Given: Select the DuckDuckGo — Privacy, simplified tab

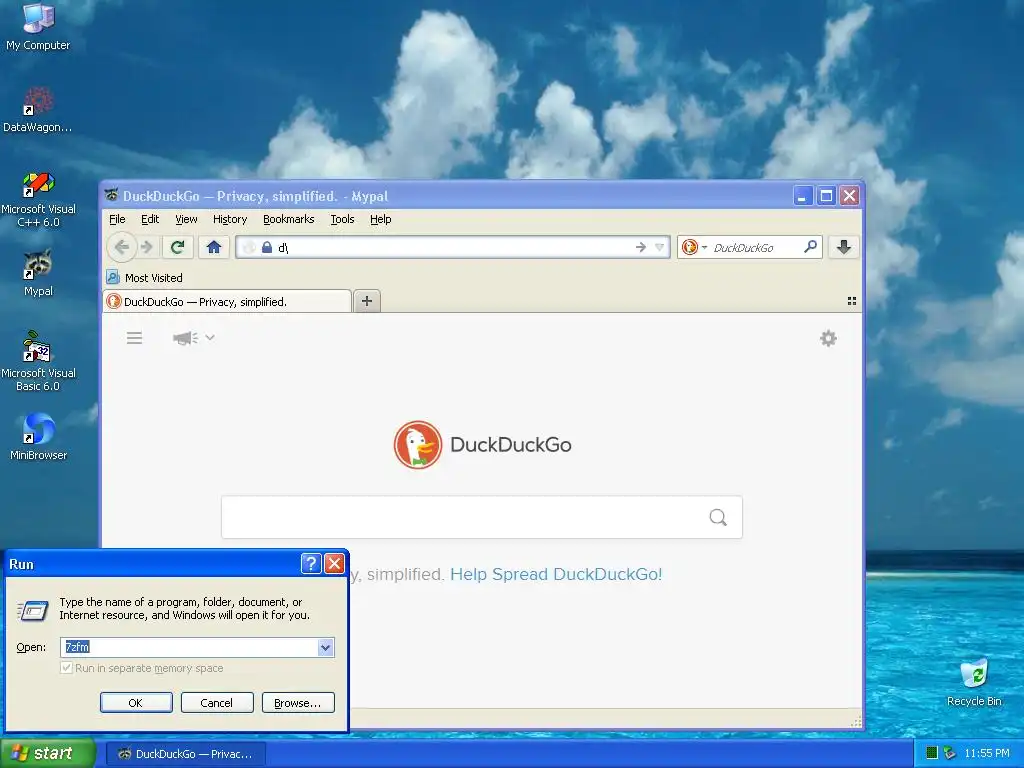Looking at the screenshot, I should pos(227,301).
